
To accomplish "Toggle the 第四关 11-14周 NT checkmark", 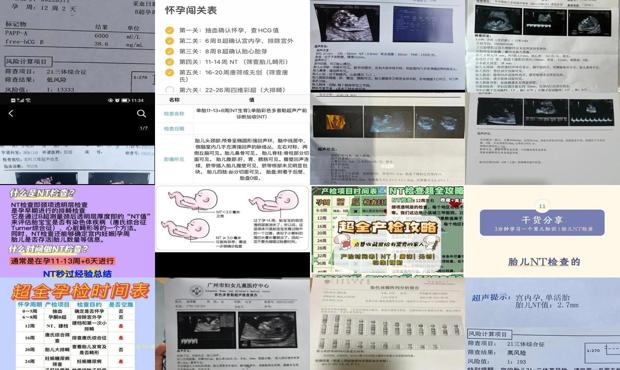I will [x=169, y=62].
